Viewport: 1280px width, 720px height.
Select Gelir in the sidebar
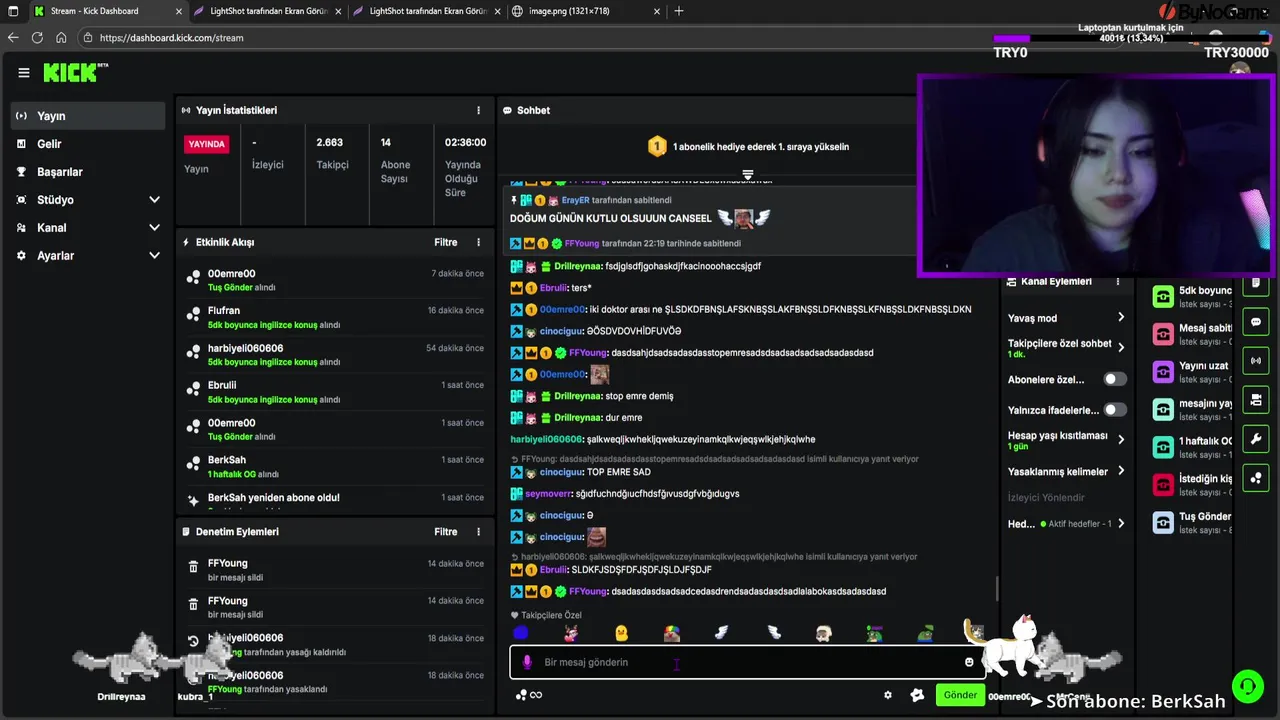pos(88,144)
